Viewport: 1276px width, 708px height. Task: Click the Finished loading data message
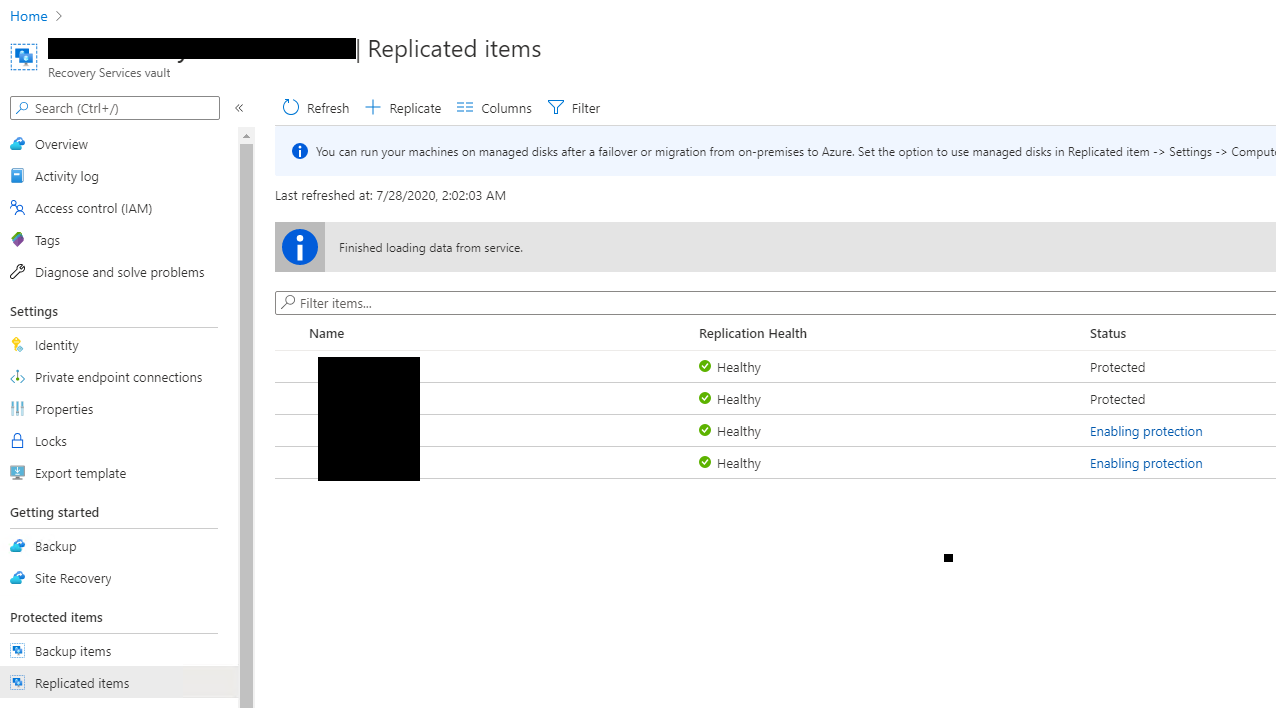click(x=431, y=248)
